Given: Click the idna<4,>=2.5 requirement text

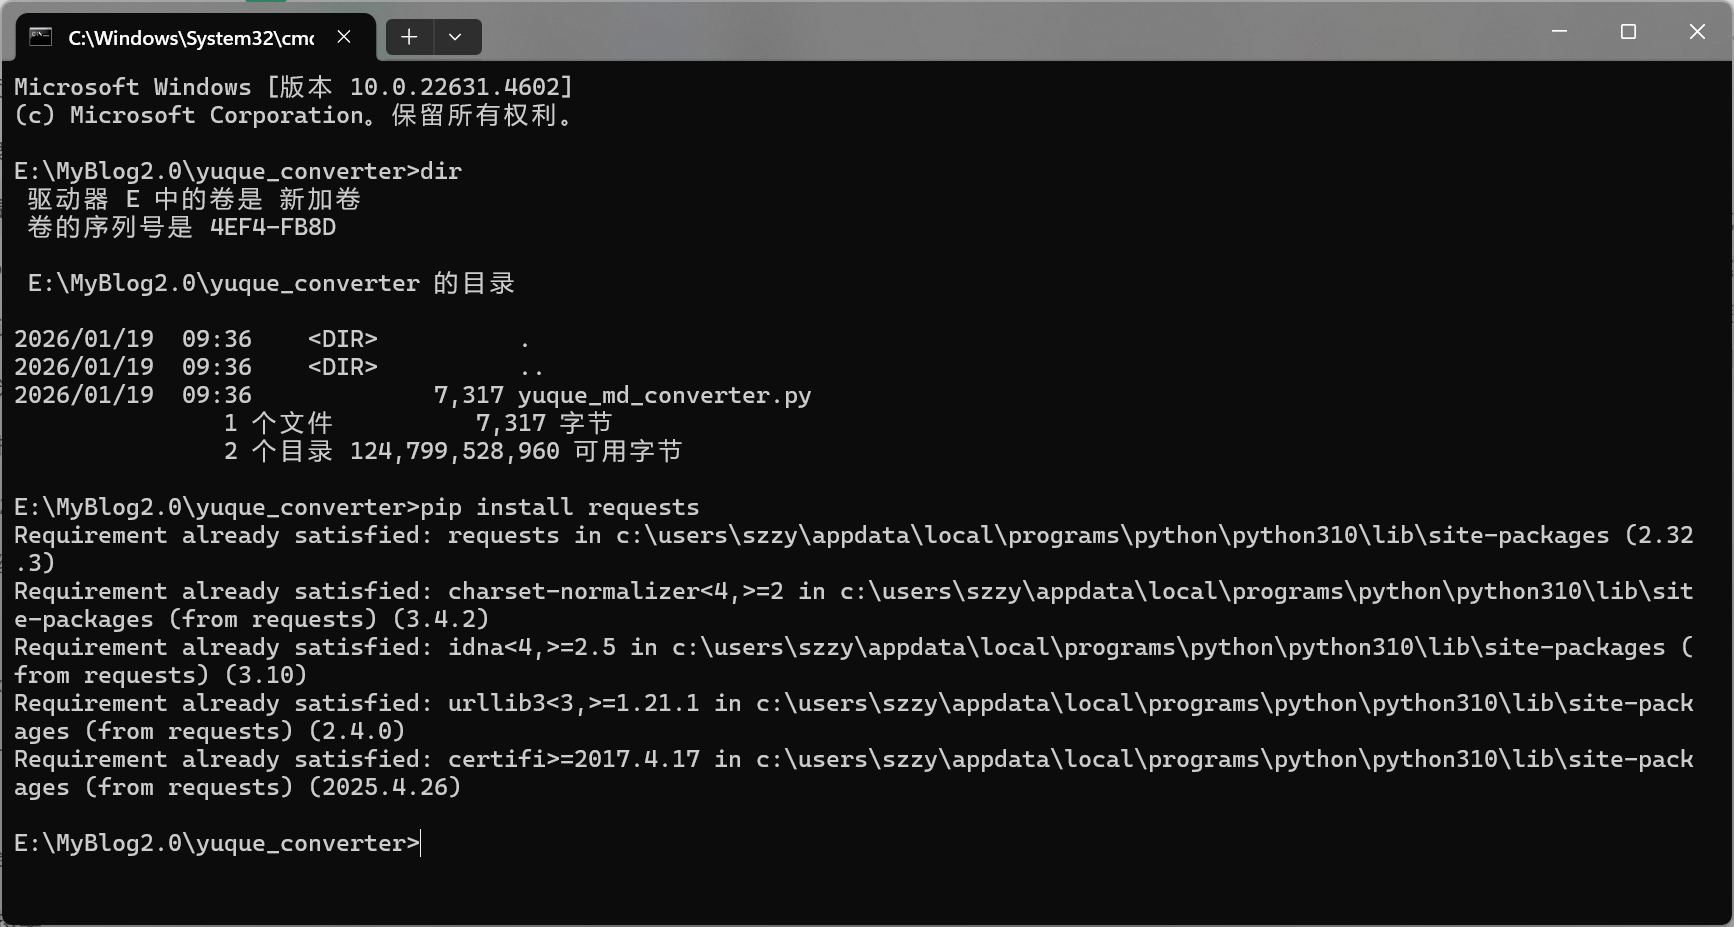Looking at the screenshot, I should click(x=531, y=647).
